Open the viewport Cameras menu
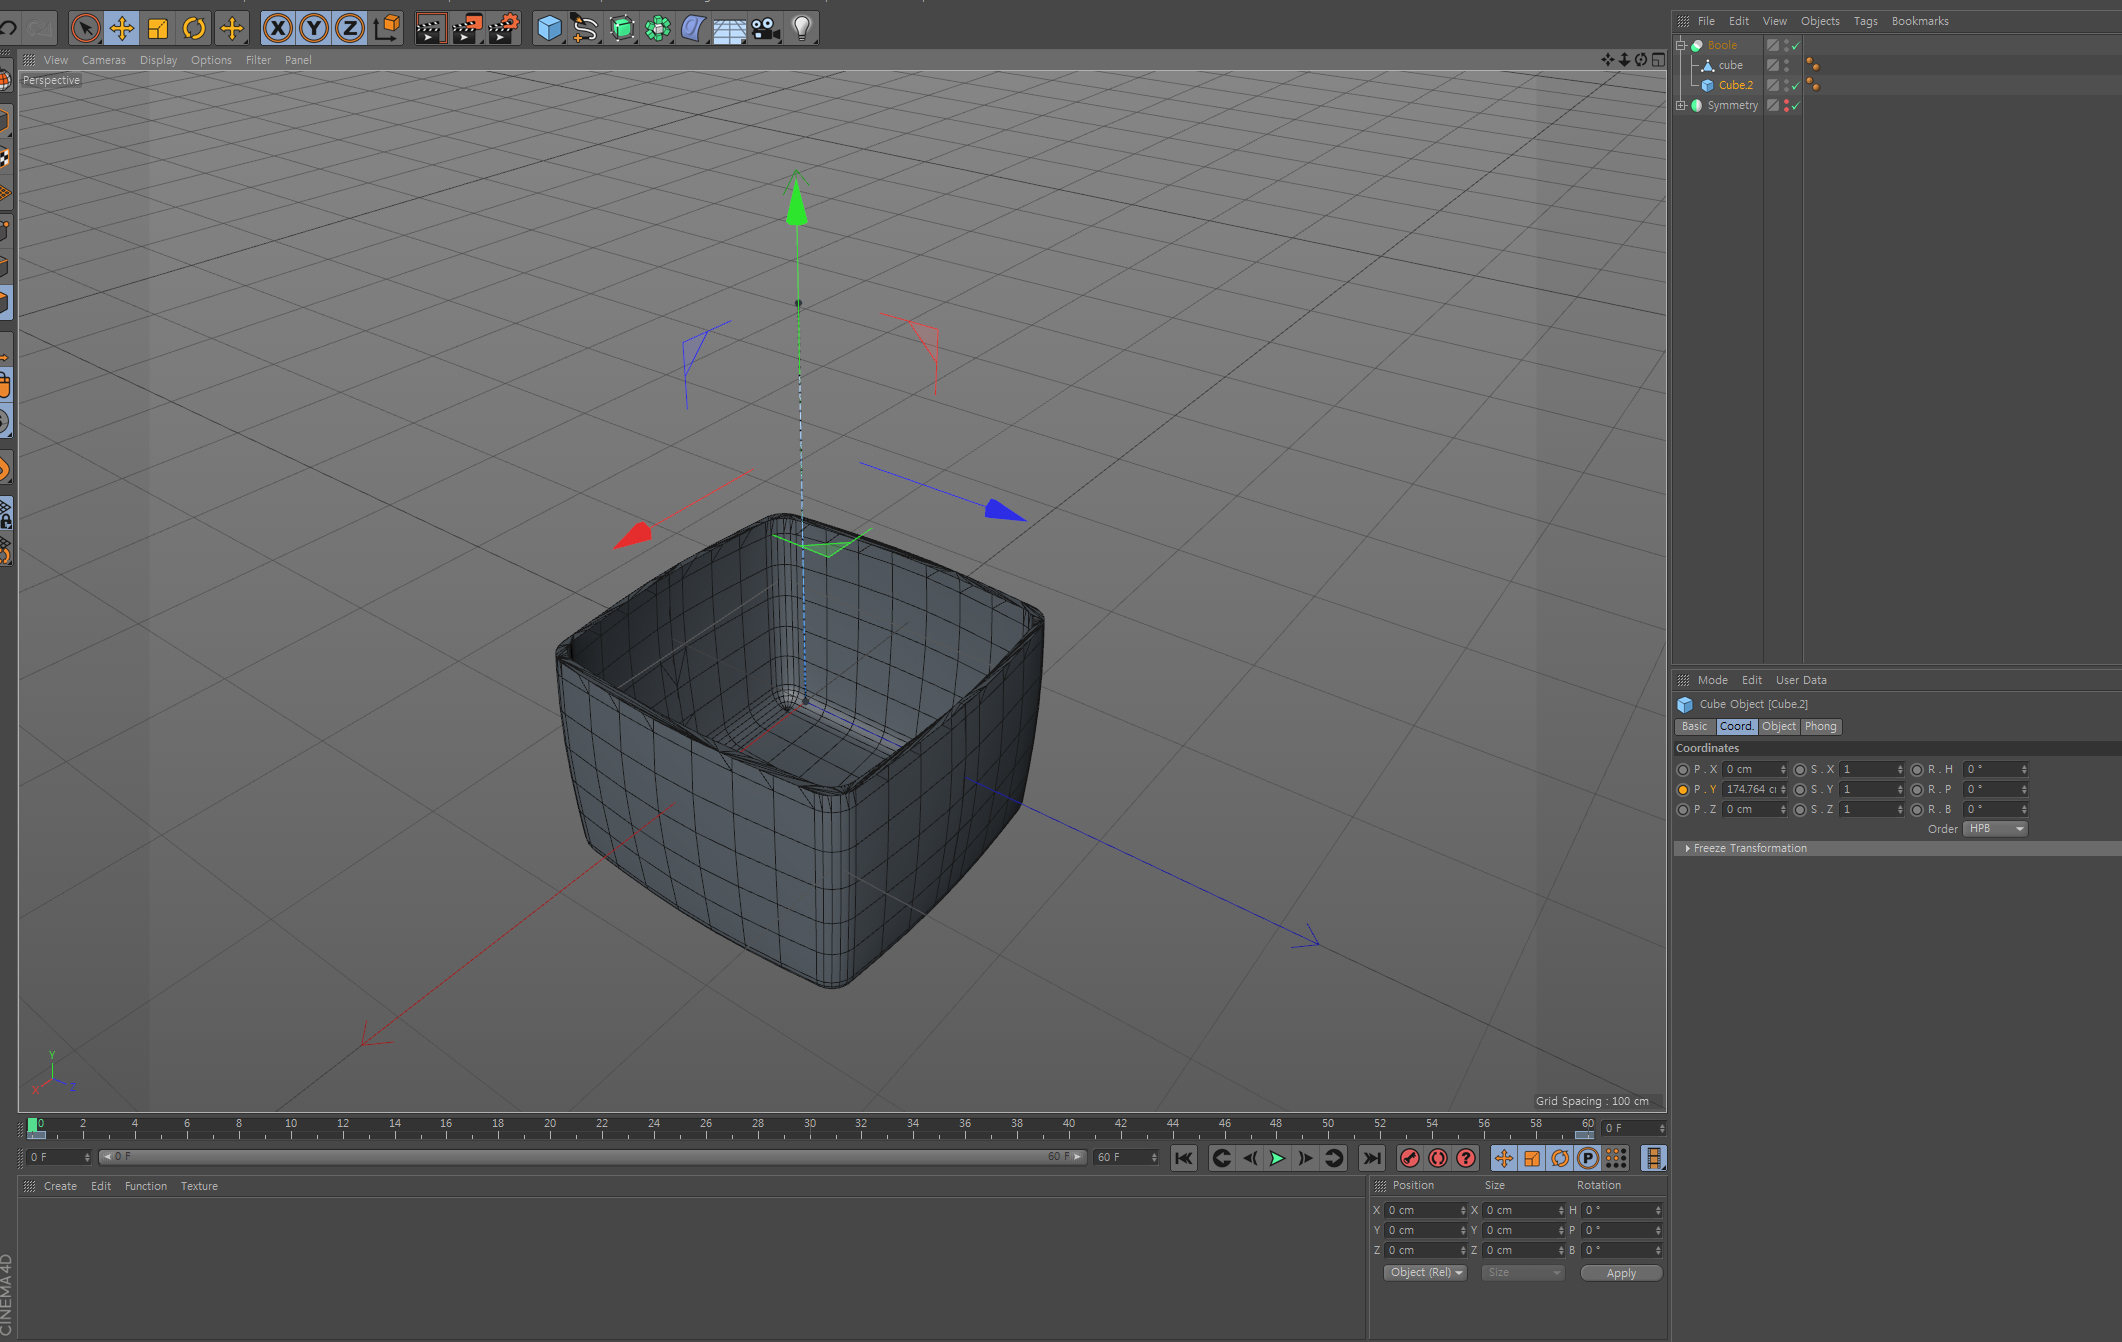 (x=103, y=60)
